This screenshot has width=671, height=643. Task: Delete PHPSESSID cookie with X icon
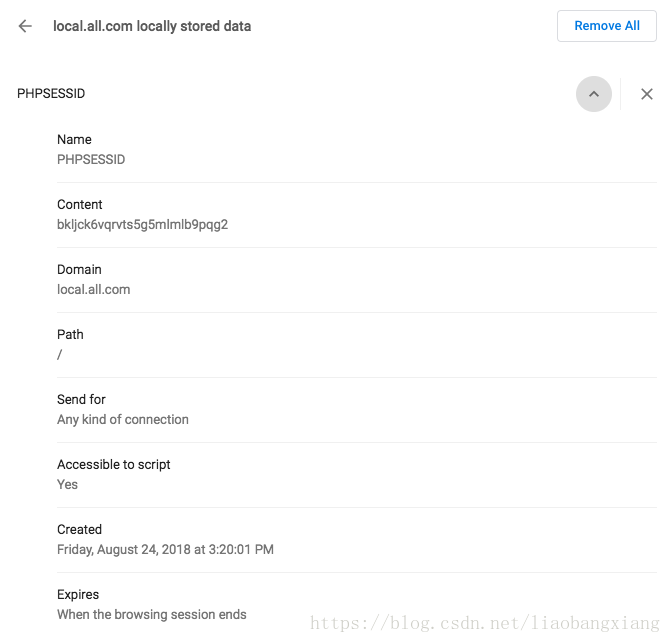tap(647, 94)
